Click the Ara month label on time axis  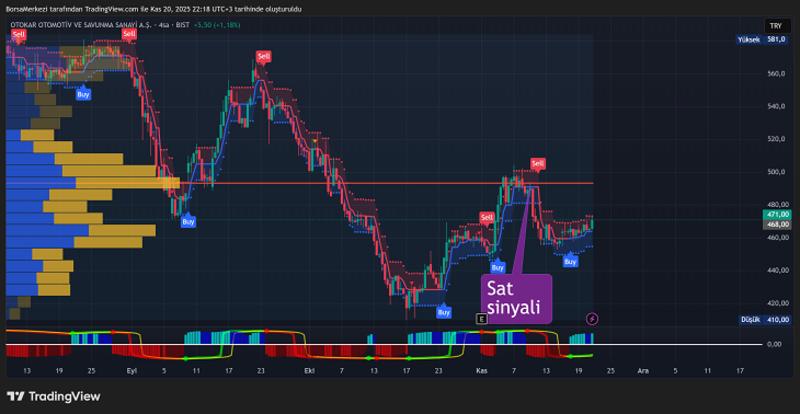[x=643, y=371]
